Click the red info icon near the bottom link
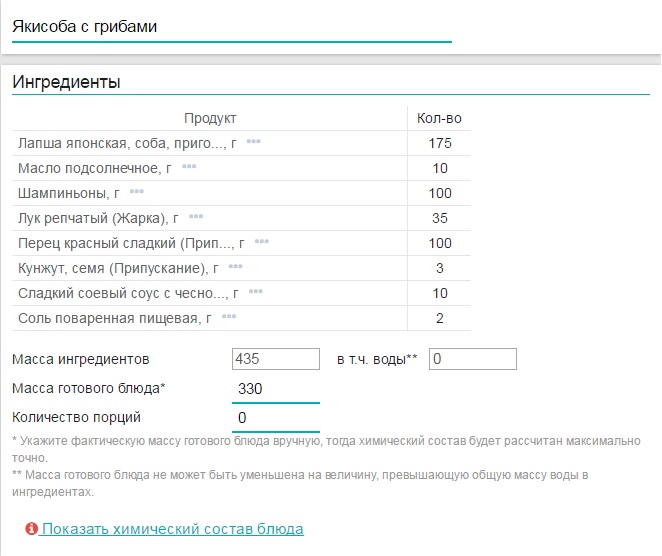This screenshot has width=662, height=556. (32, 529)
